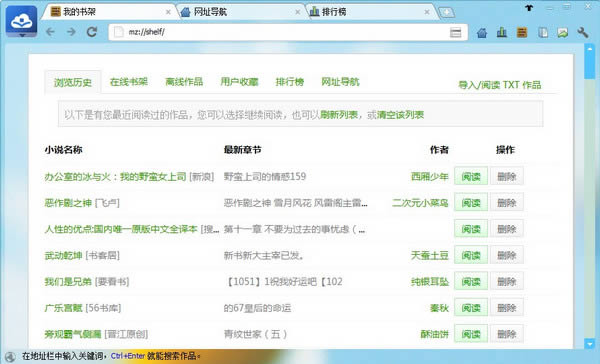This screenshot has height=364, width=600.
Task: Select the 离线作品 page tab
Action: 184,82
